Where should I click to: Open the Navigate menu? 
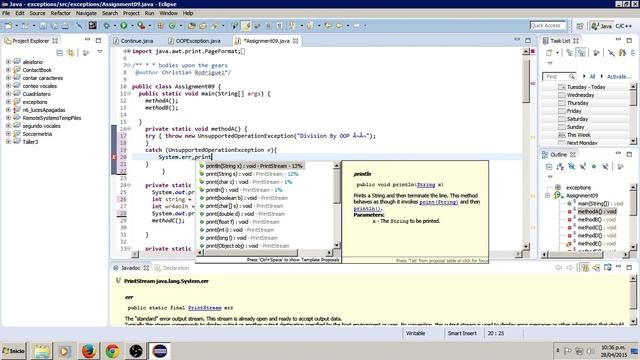[x=86, y=13]
